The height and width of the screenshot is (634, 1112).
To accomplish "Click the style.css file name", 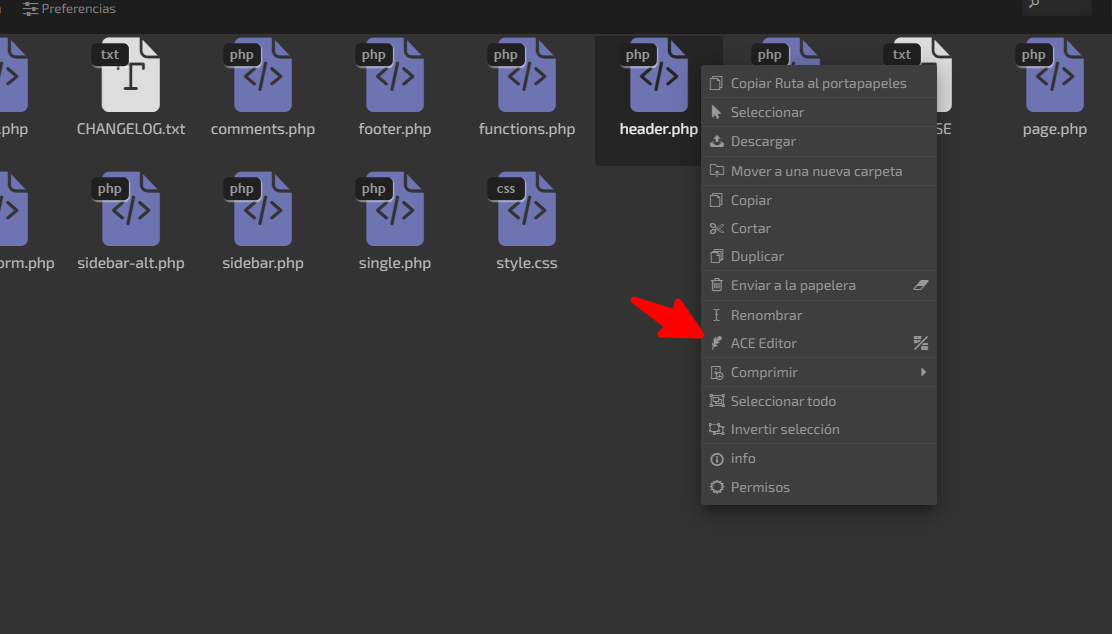I will [x=527, y=263].
